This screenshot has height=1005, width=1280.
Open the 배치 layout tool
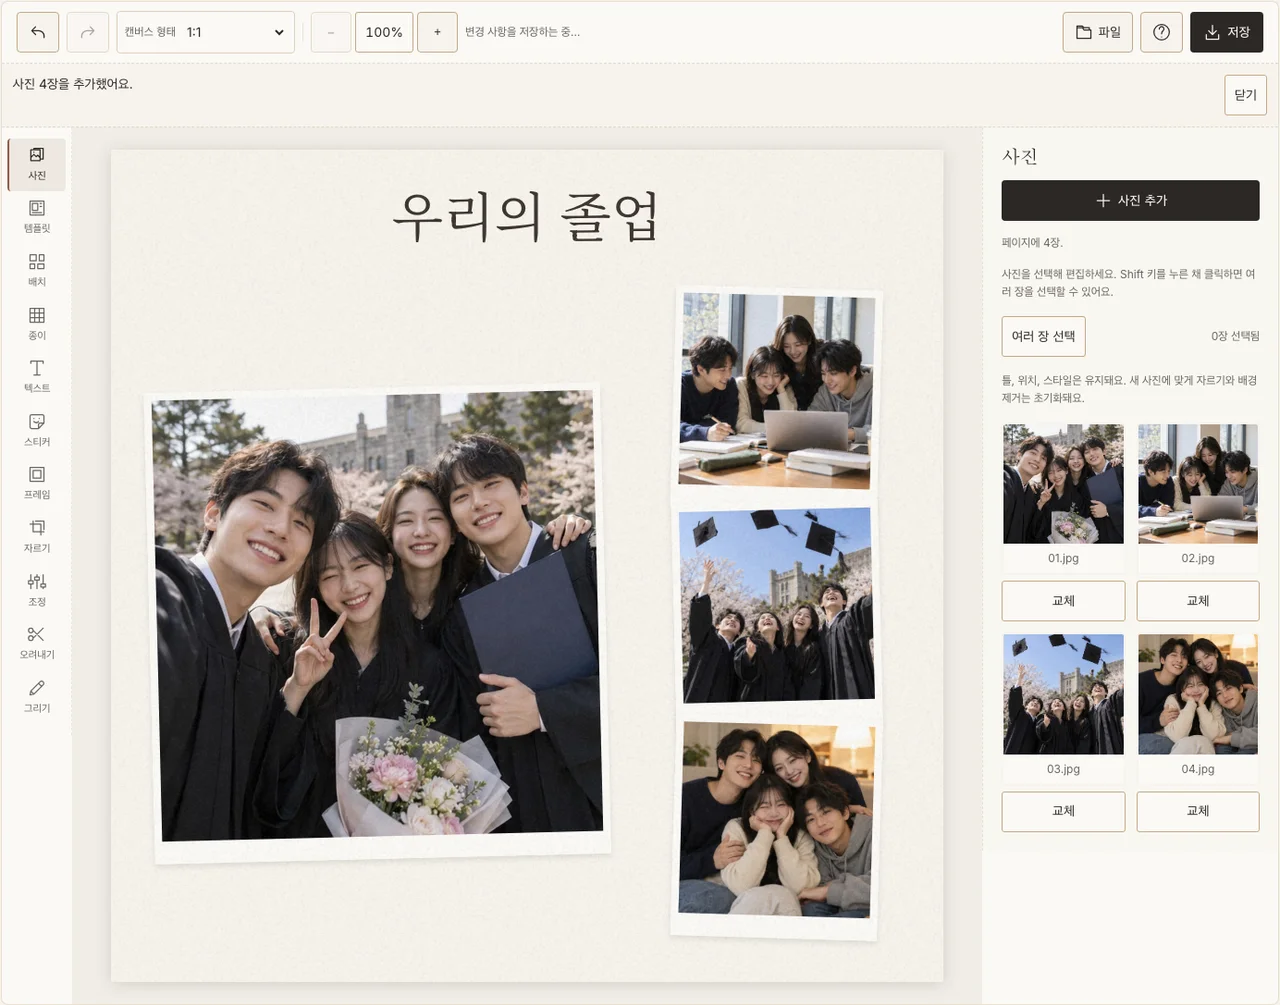(37, 270)
